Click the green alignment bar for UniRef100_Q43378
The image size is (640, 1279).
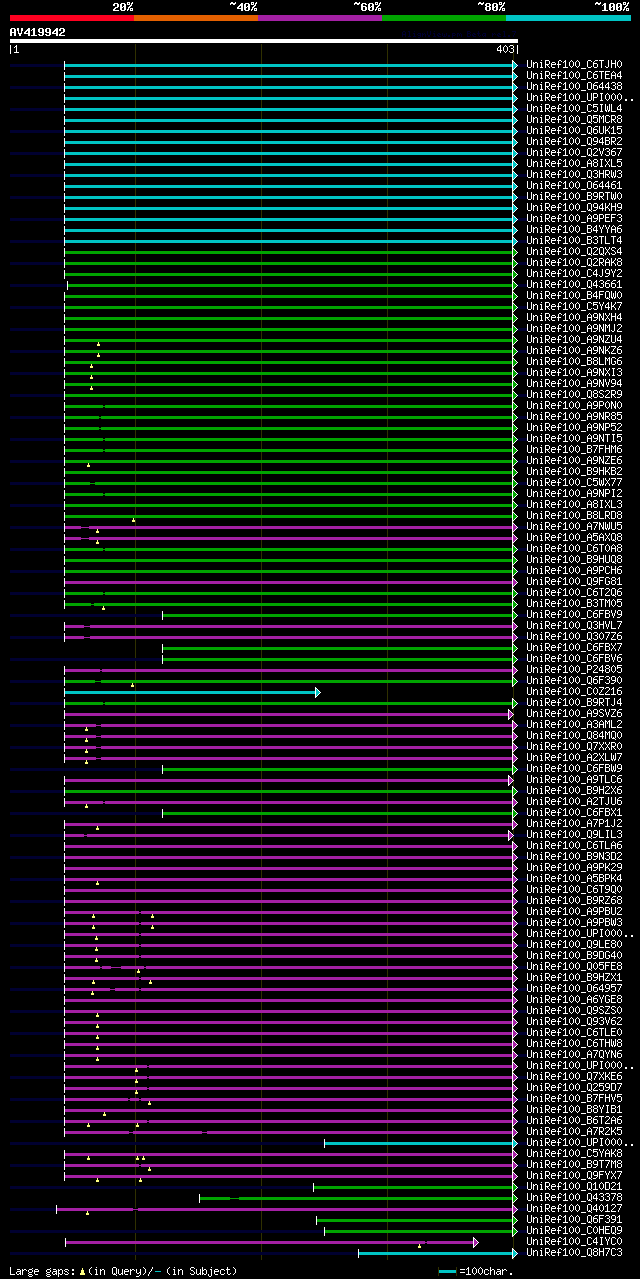(358, 1198)
